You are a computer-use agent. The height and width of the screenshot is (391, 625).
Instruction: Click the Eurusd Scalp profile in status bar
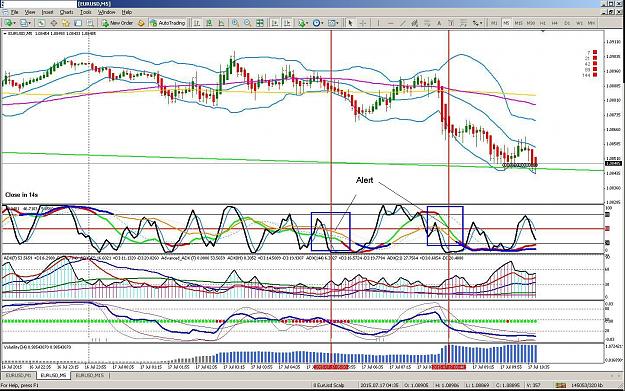pyautogui.click(x=328, y=385)
